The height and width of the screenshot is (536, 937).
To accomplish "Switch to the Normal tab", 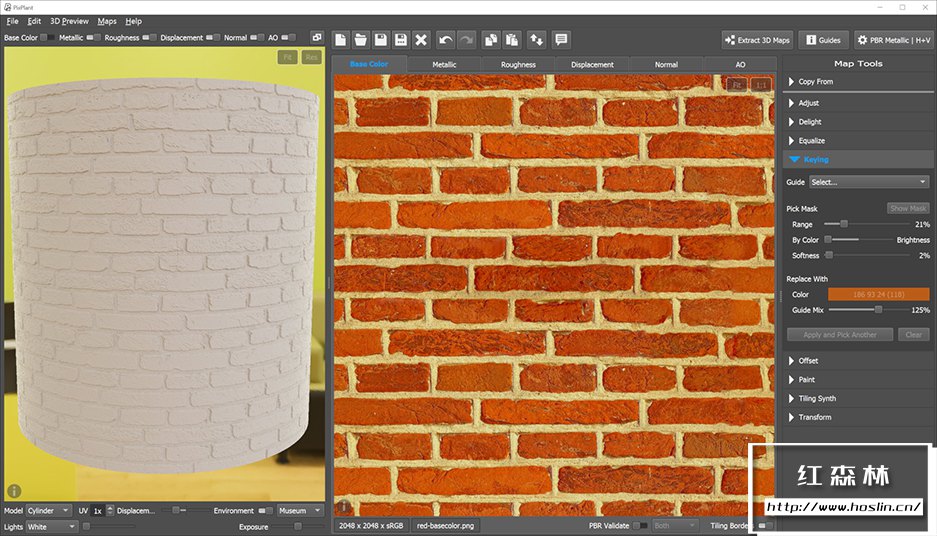I will point(666,65).
